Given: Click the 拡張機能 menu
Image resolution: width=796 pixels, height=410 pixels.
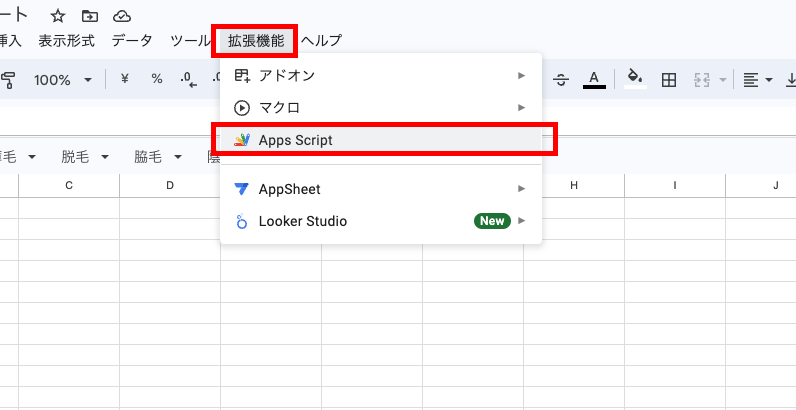Looking at the screenshot, I should [256, 41].
